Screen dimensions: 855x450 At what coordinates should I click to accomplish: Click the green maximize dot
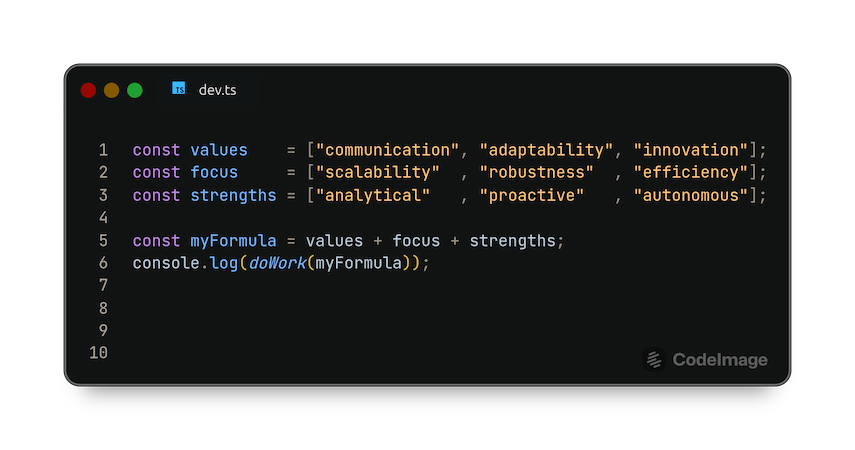click(135, 90)
